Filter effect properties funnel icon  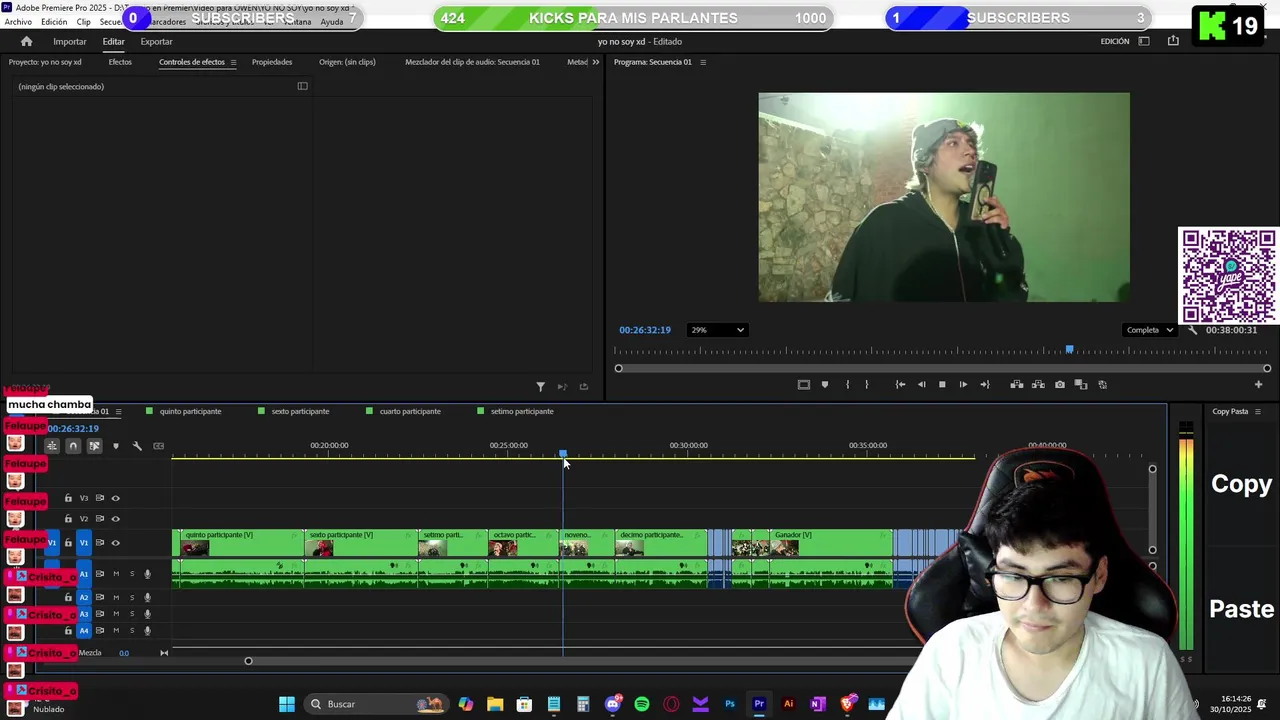(x=540, y=387)
